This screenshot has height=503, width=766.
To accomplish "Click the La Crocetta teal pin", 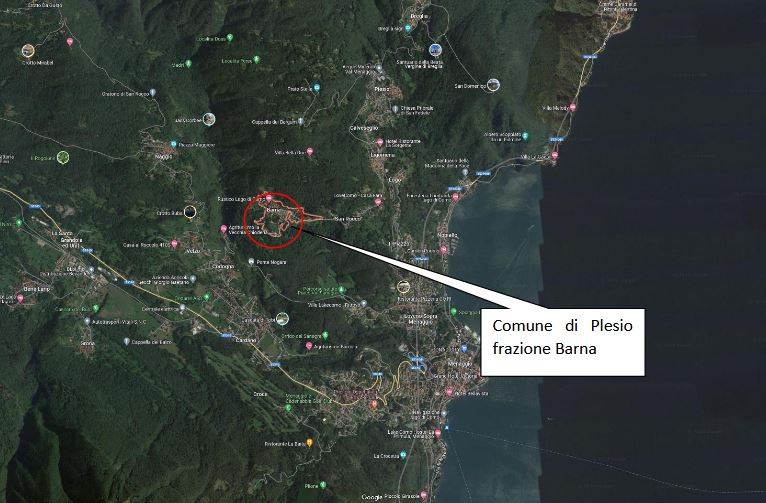I will point(403,455).
